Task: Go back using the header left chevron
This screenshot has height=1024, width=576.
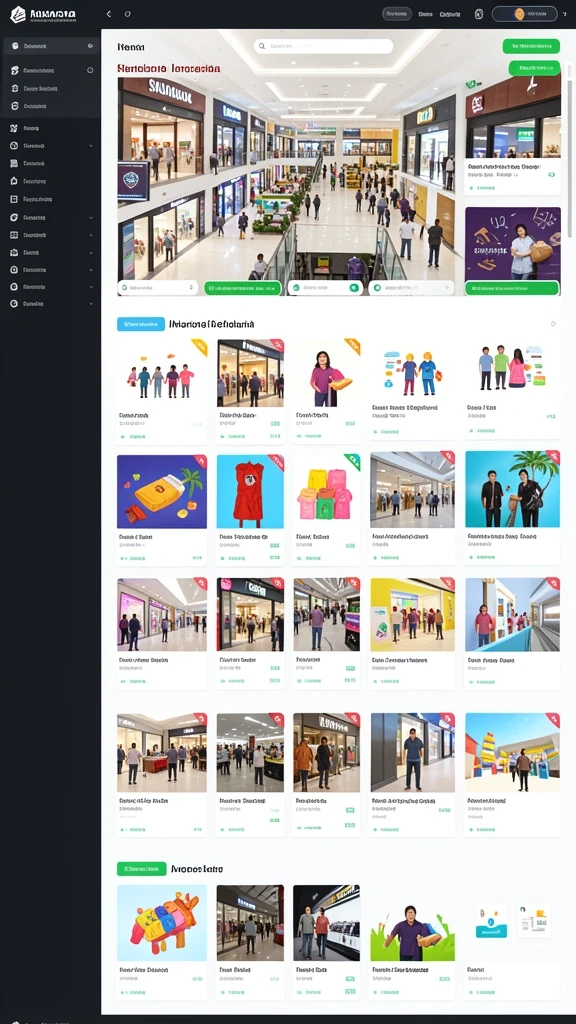Action: (x=109, y=14)
